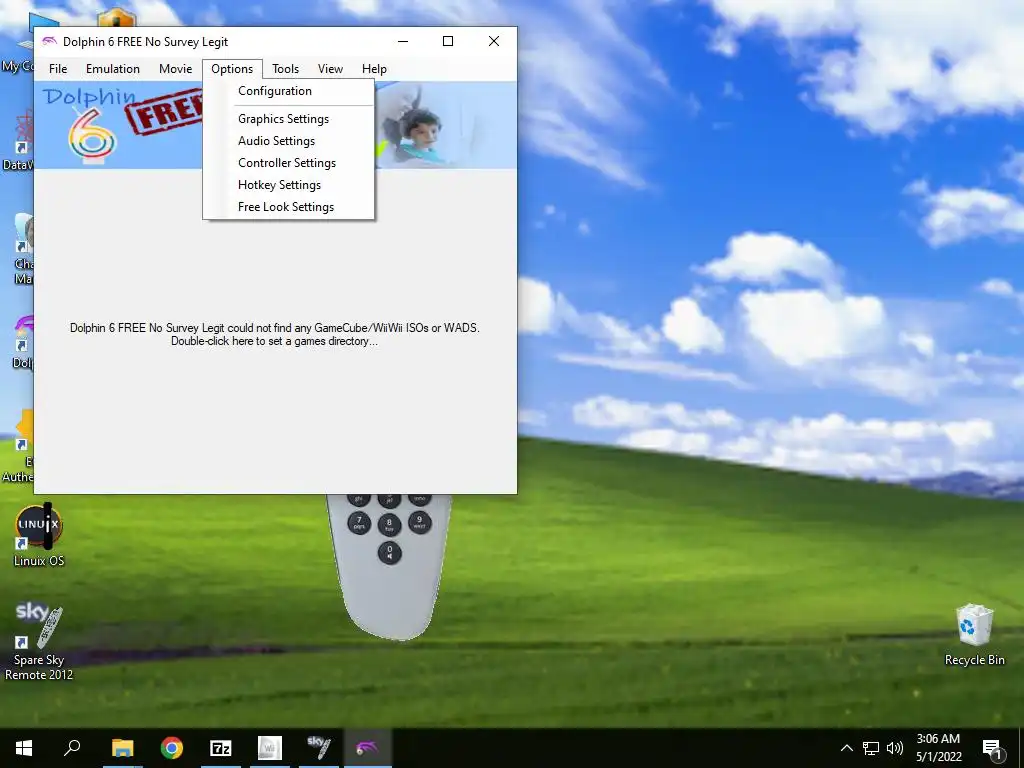Open the Movie menu
The height and width of the screenshot is (768, 1024).
pyautogui.click(x=175, y=69)
